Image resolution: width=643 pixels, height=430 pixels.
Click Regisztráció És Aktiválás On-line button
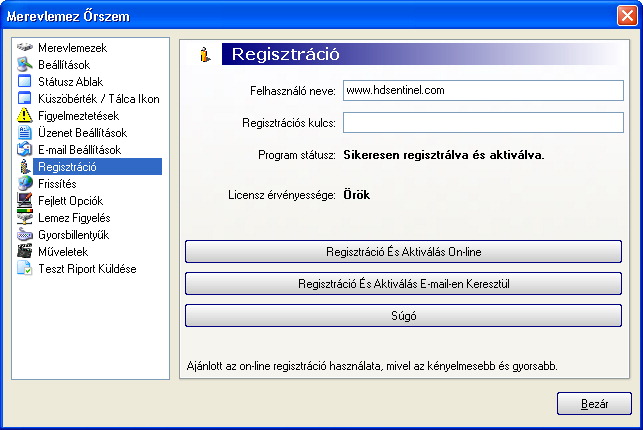pyautogui.click(x=404, y=251)
